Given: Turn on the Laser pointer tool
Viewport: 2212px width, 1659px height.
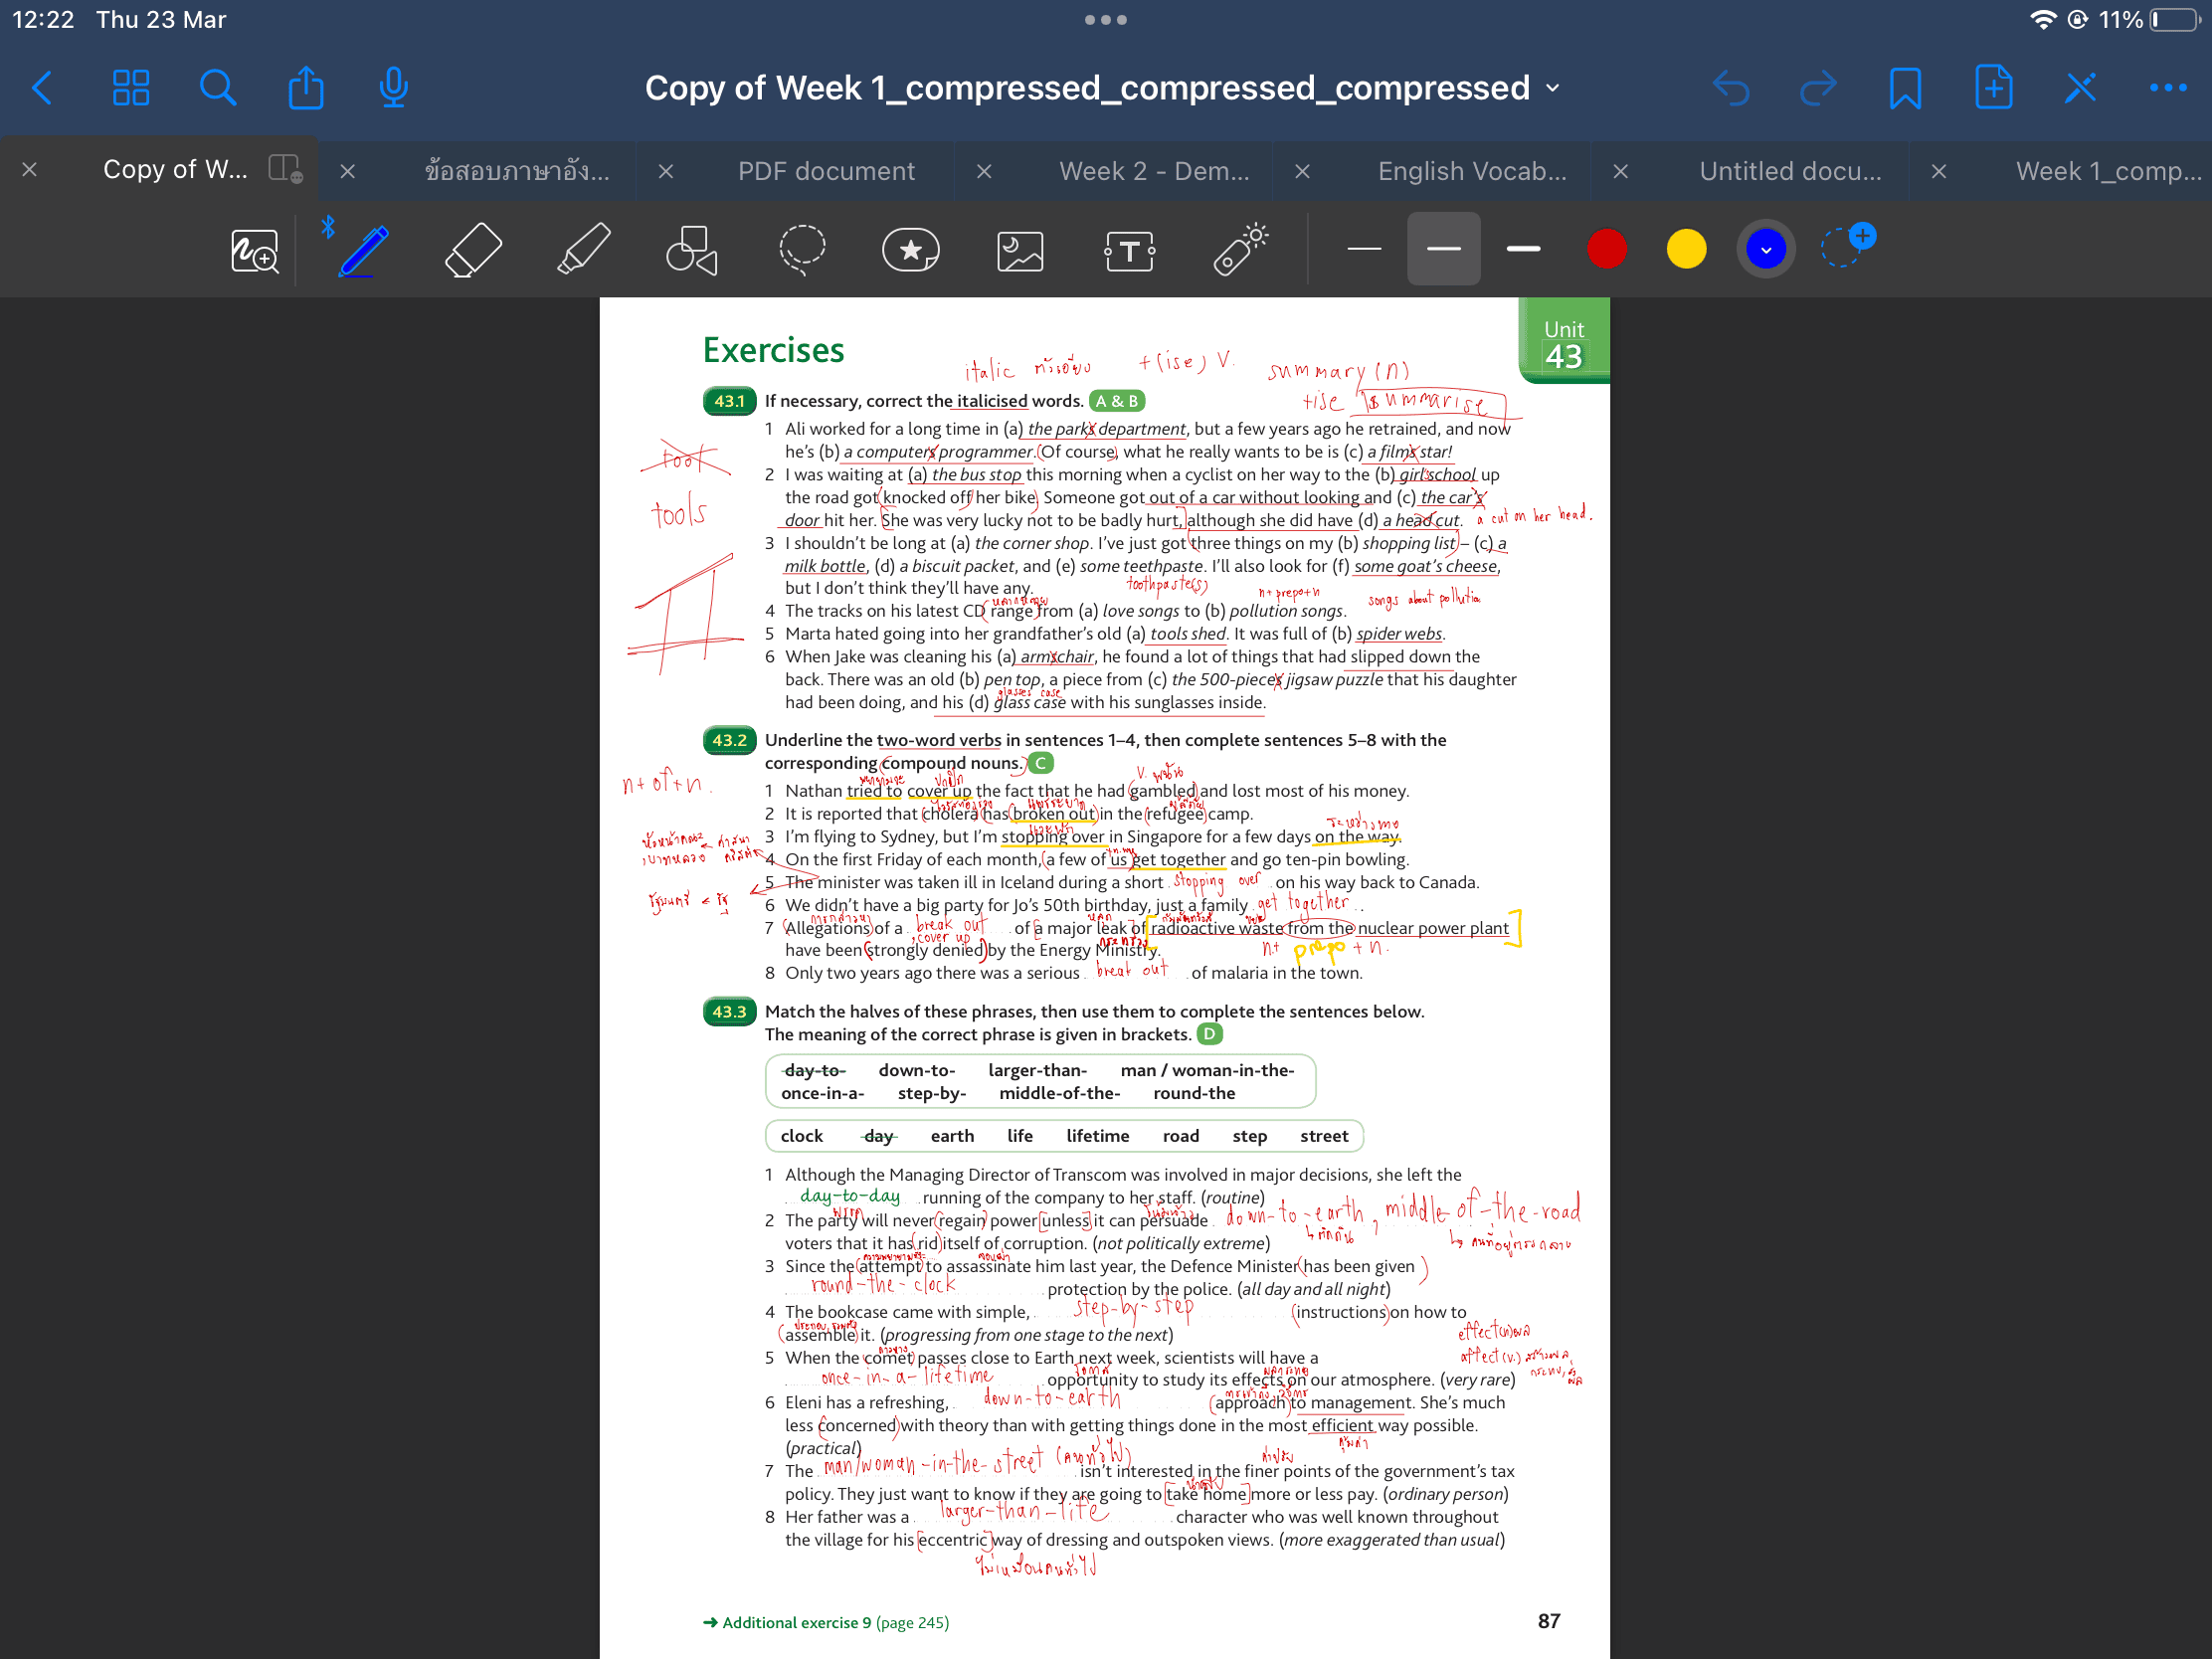Looking at the screenshot, I should pos(1240,250).
